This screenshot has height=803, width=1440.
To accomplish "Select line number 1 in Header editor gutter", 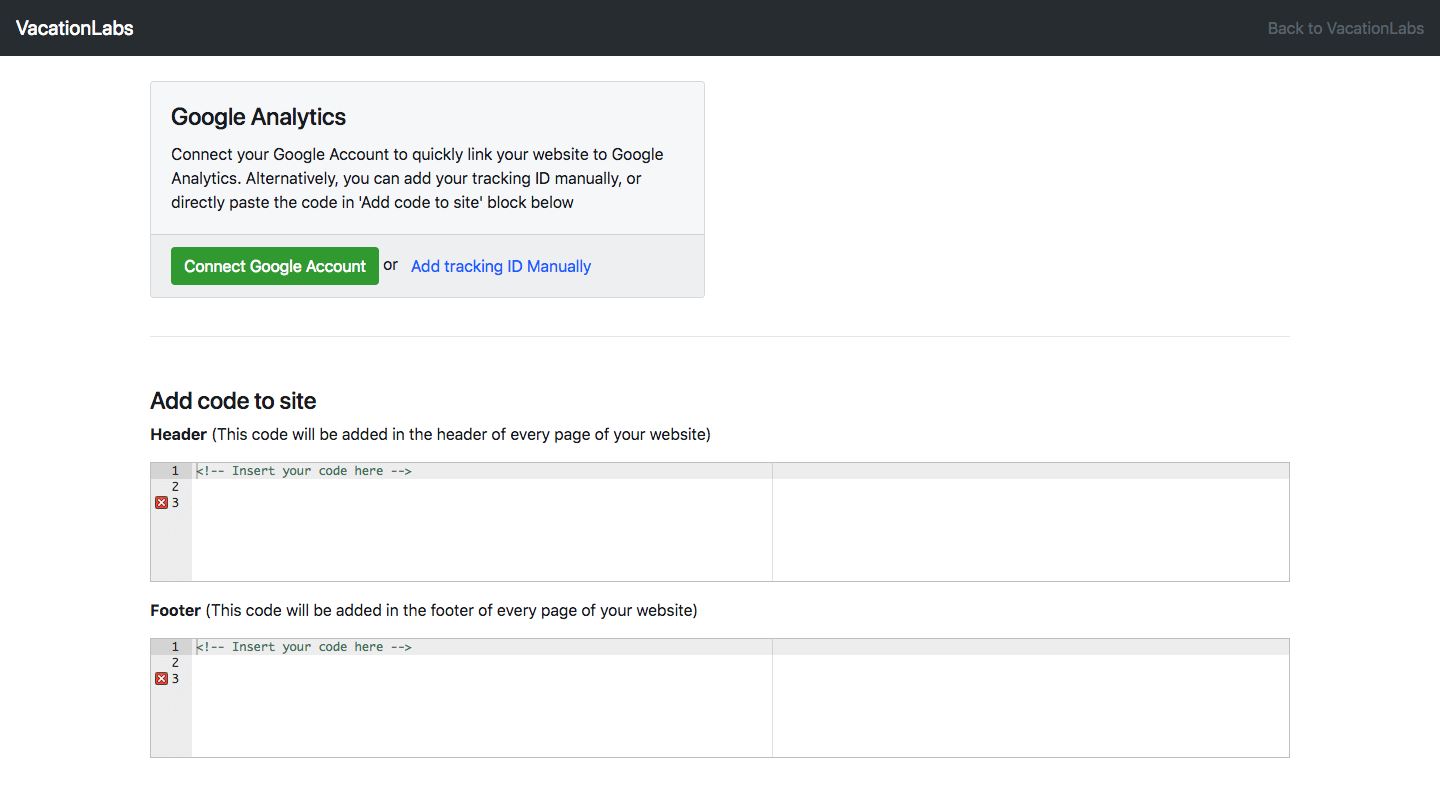I will (x=175, y=471).
